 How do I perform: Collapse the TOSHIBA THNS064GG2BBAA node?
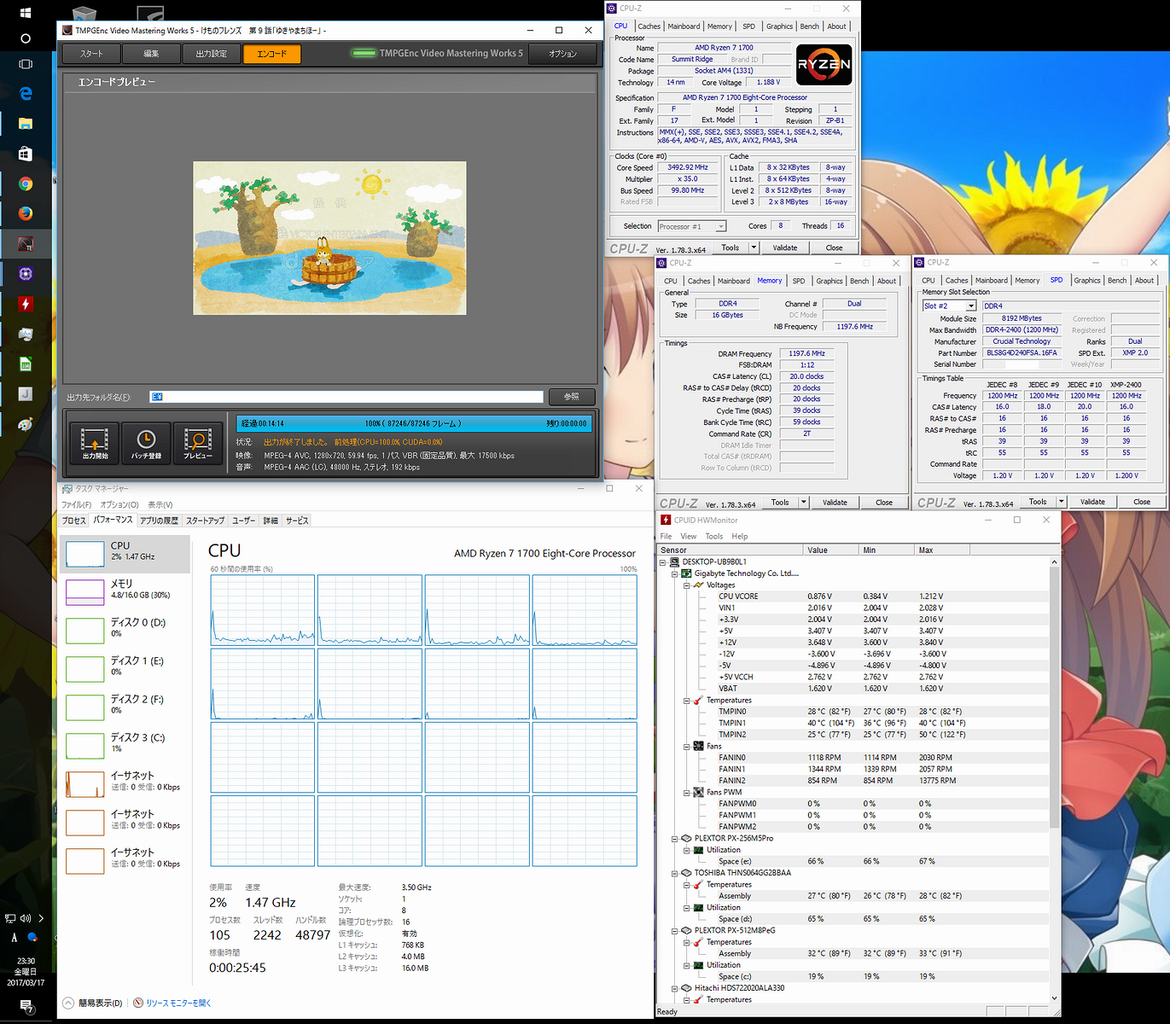tap(675, 872)
